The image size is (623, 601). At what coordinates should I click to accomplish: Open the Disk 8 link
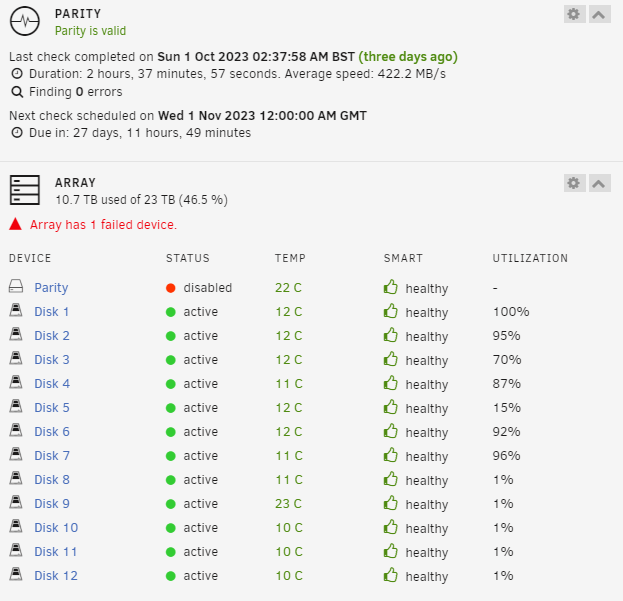(x=52, y=480)
